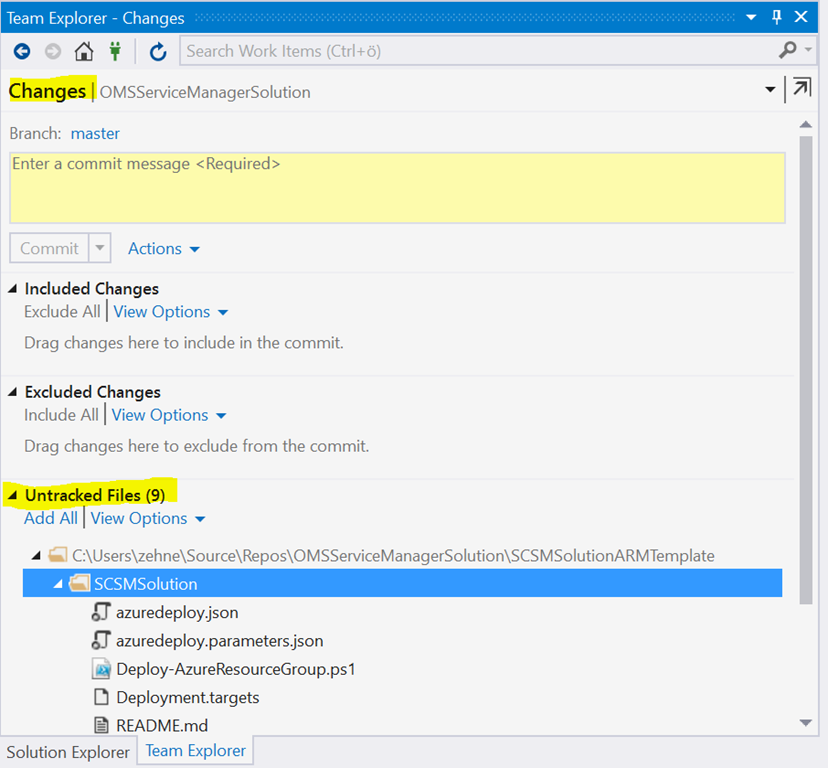The image size is (828, 768).
Task: Open the Commit button dropdown arrow
Action: pos(99,249)
